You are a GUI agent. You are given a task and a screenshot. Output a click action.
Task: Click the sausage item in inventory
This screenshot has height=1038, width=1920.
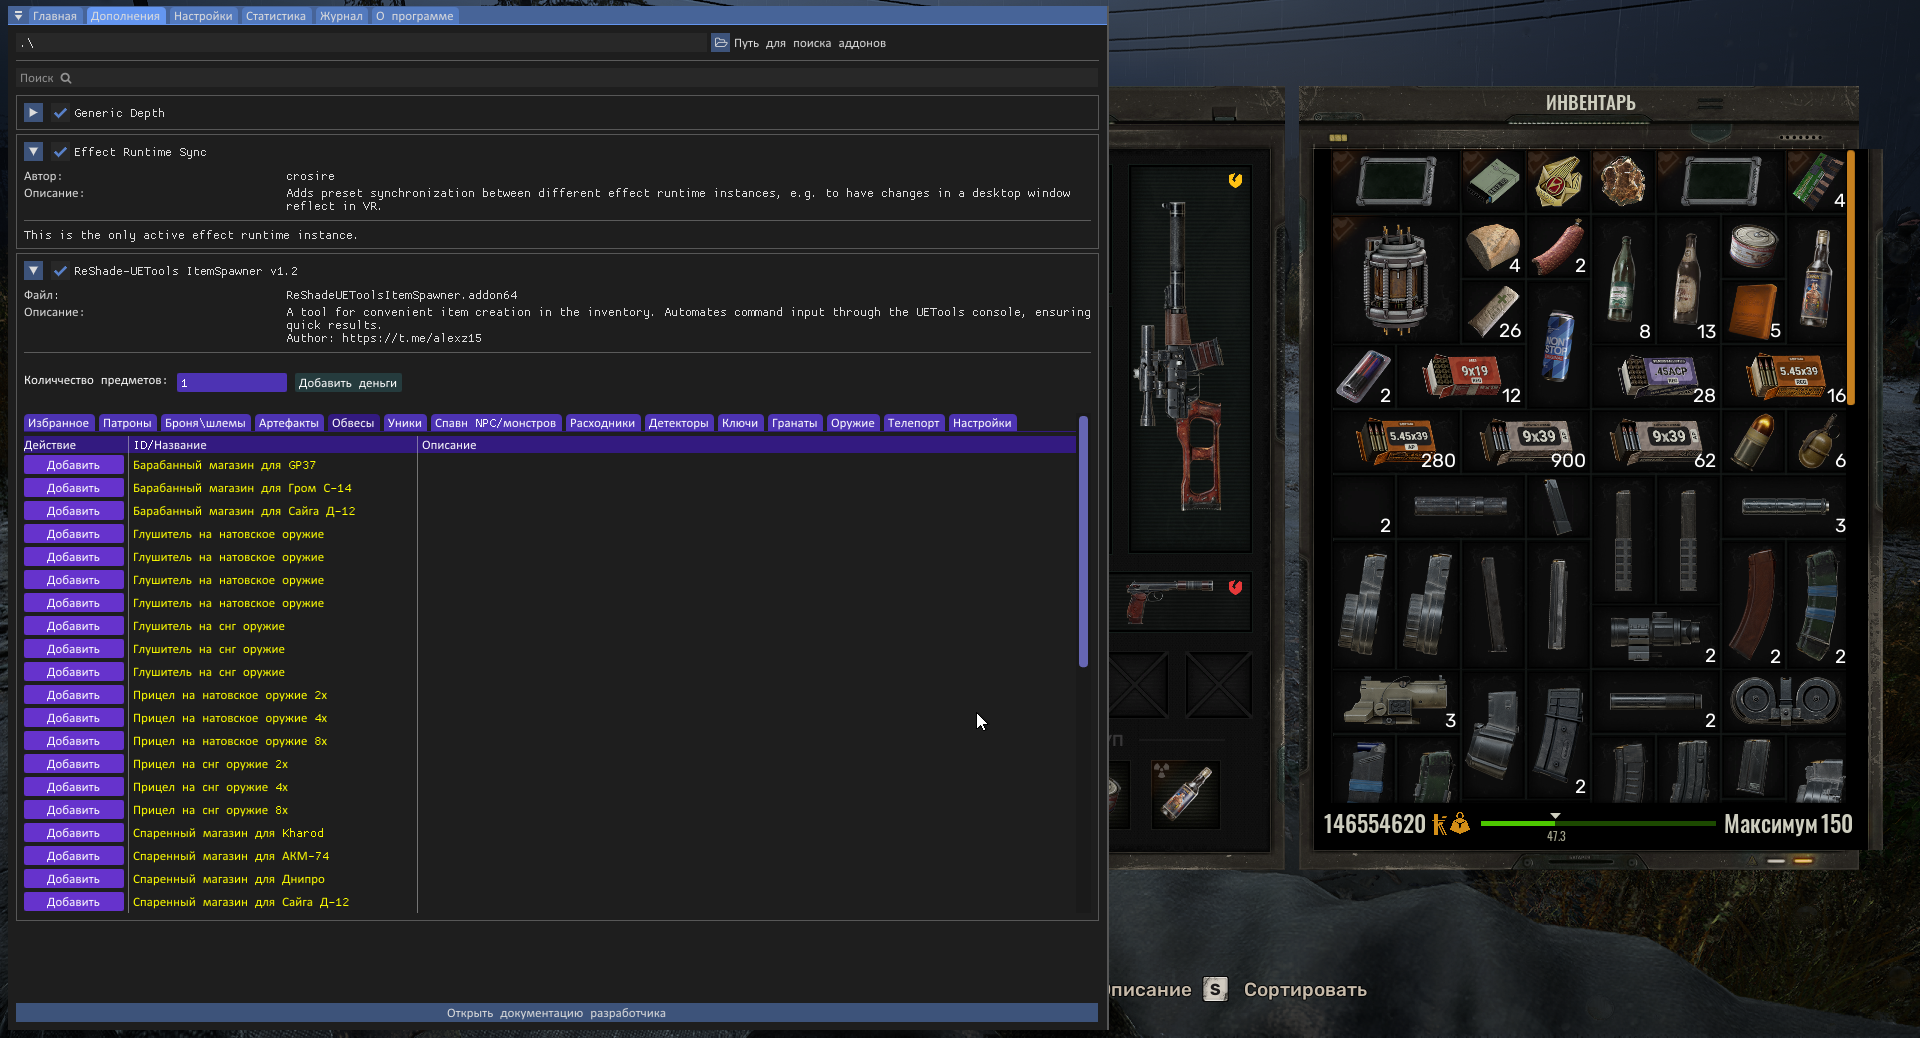coord(1557,246)
